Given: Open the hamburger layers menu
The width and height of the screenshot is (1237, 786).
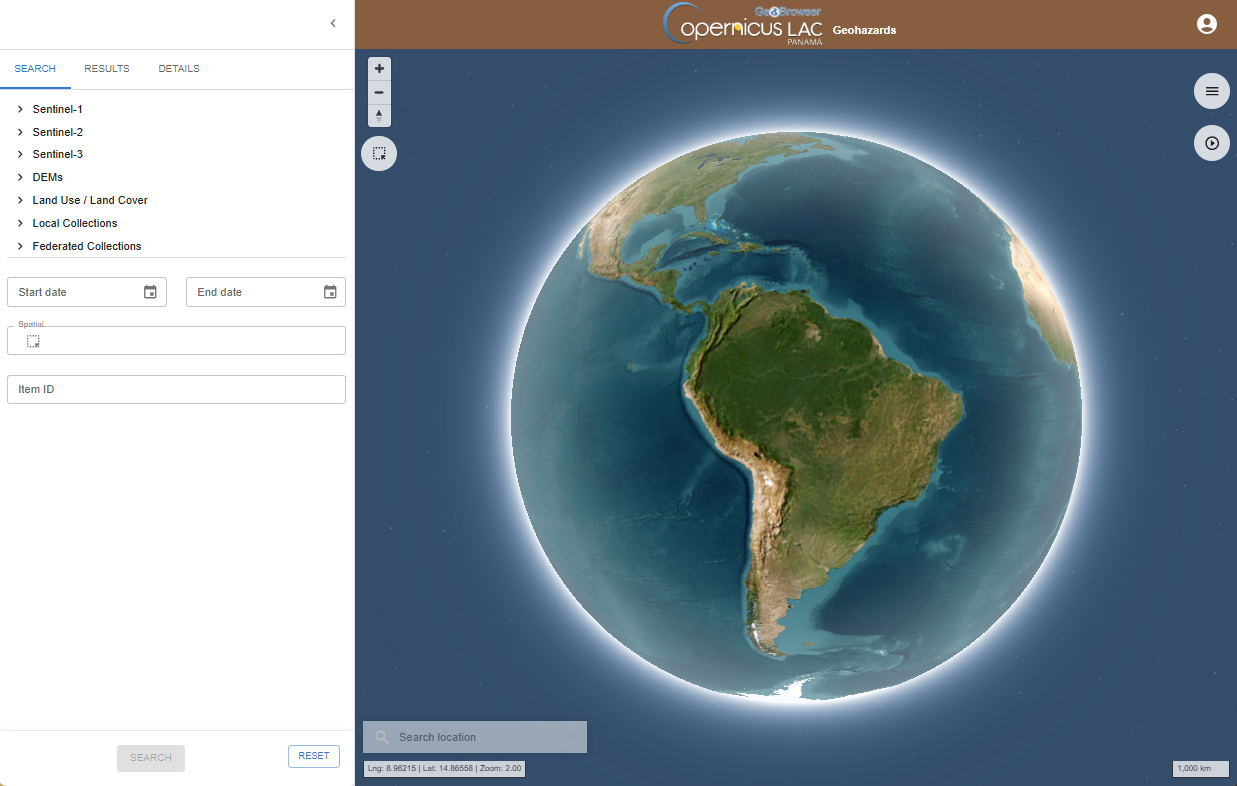Looking at the screenshot, I should click(x=1211, y=91).
